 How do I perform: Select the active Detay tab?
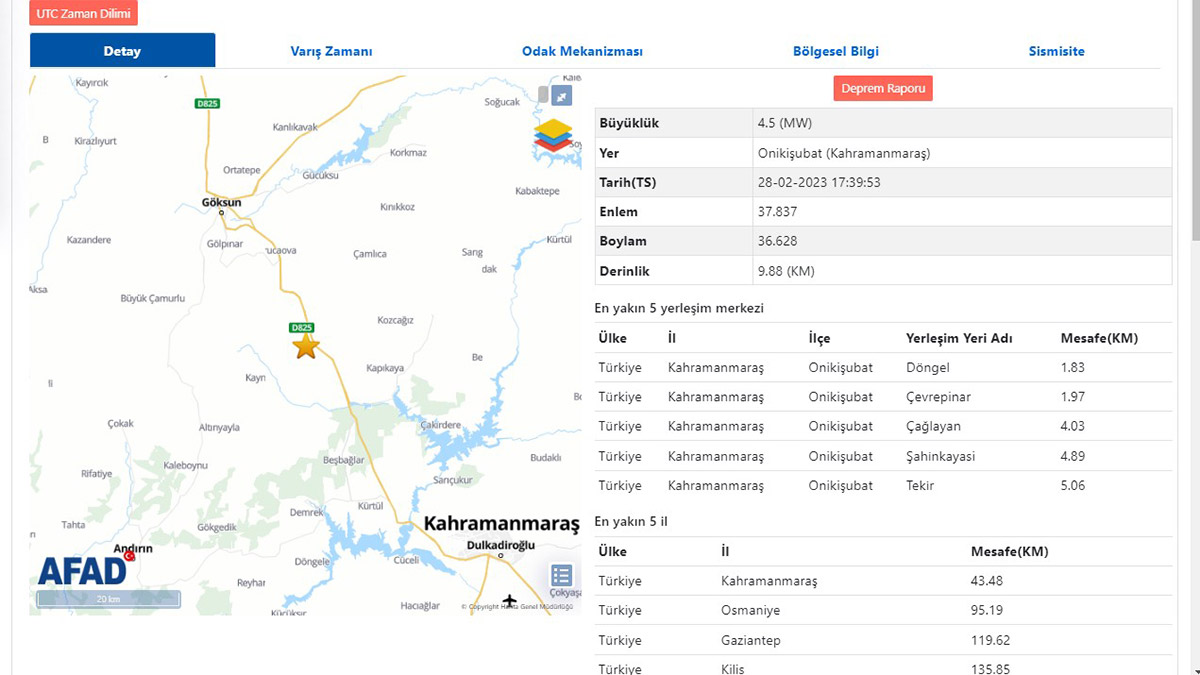click(122, 51)
